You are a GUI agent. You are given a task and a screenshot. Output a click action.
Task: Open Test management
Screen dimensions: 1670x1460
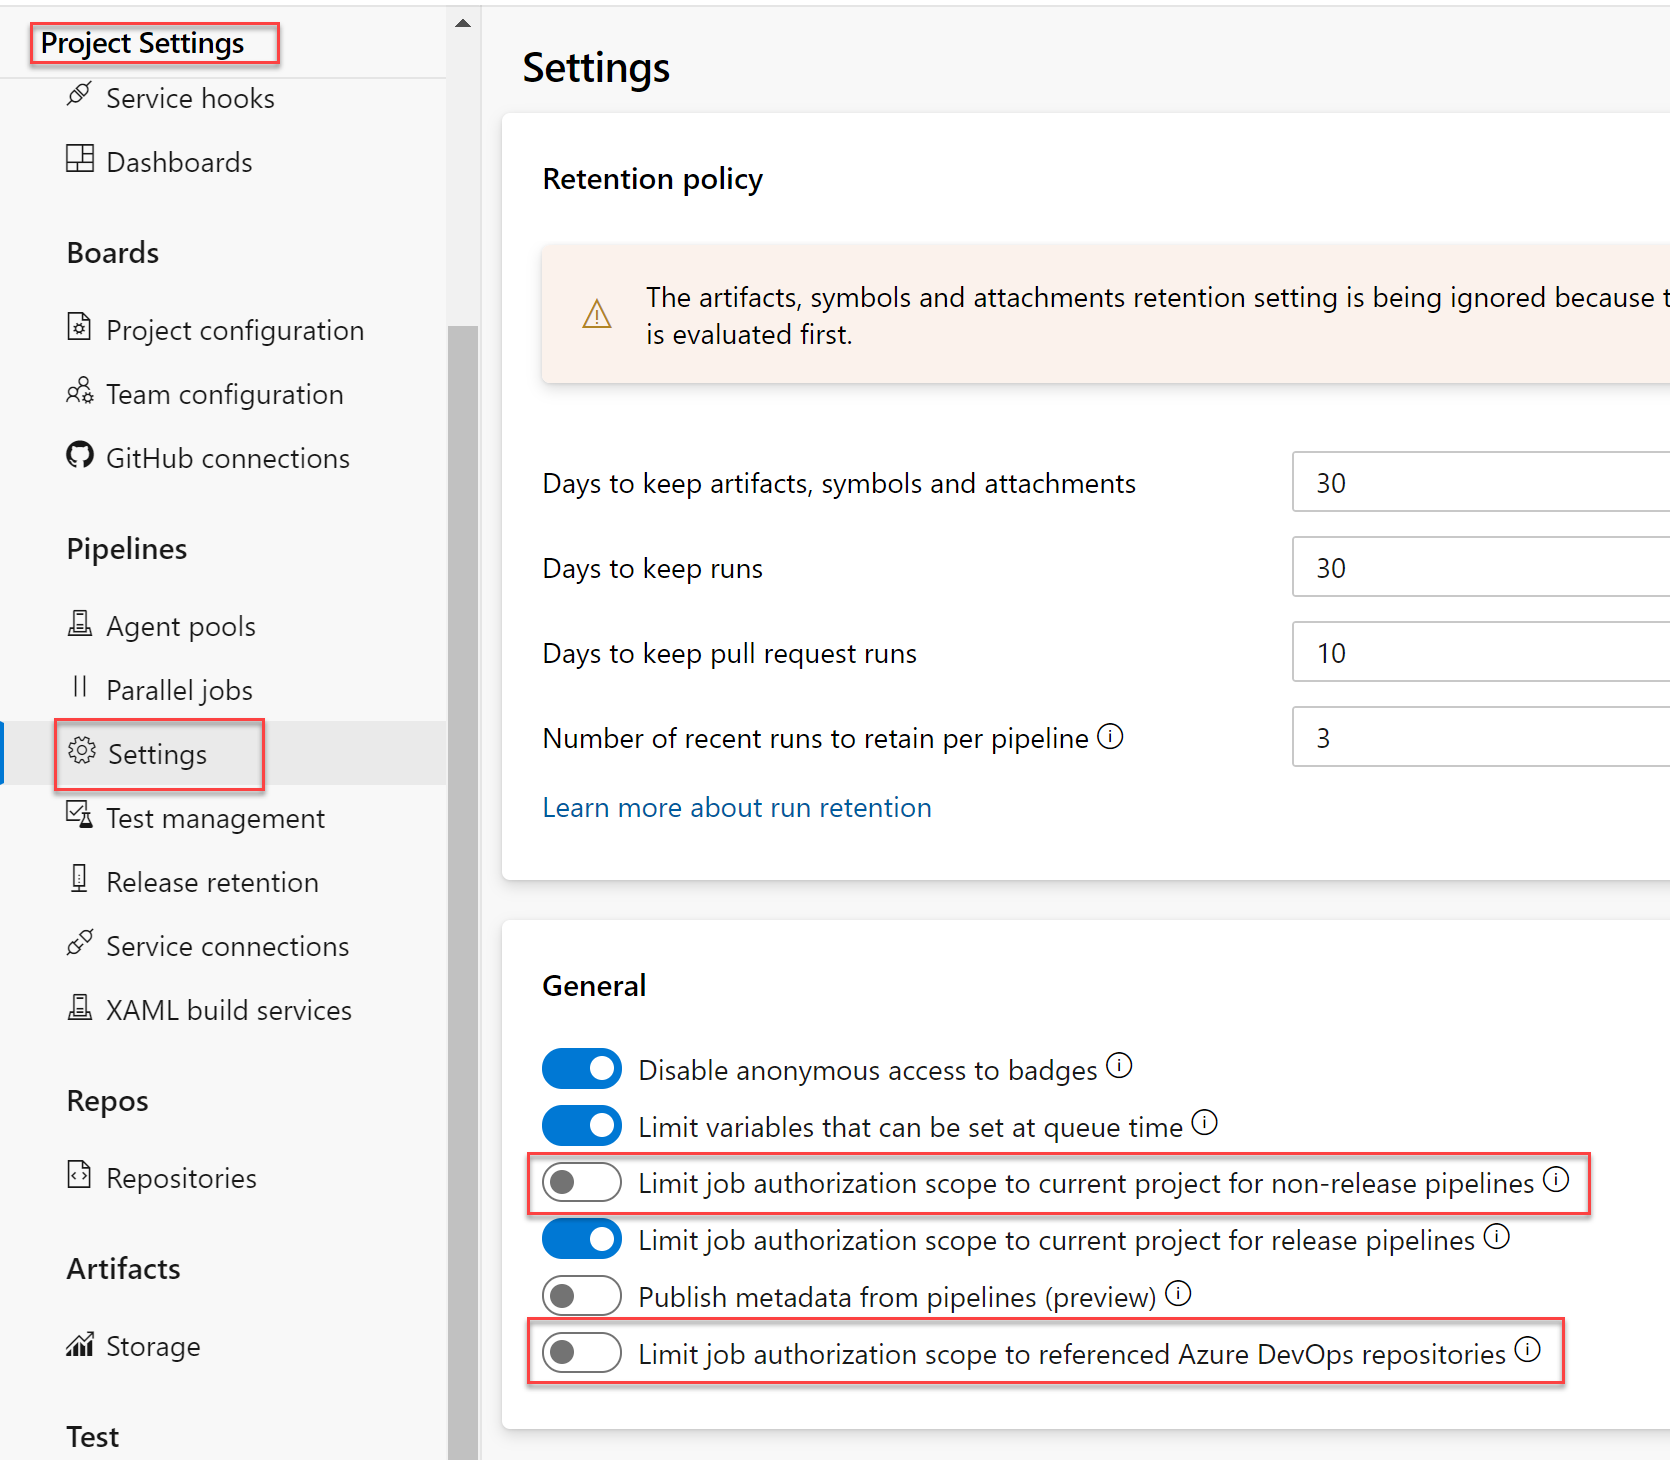[215, 817]
